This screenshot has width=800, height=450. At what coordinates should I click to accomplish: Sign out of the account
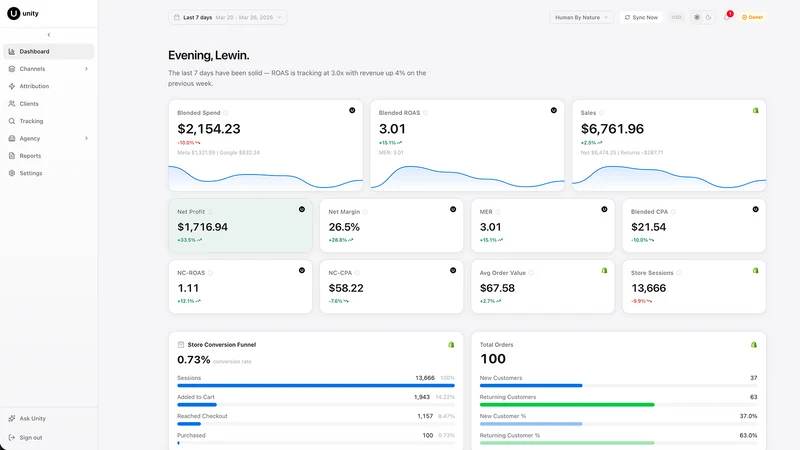coord(48,437)
